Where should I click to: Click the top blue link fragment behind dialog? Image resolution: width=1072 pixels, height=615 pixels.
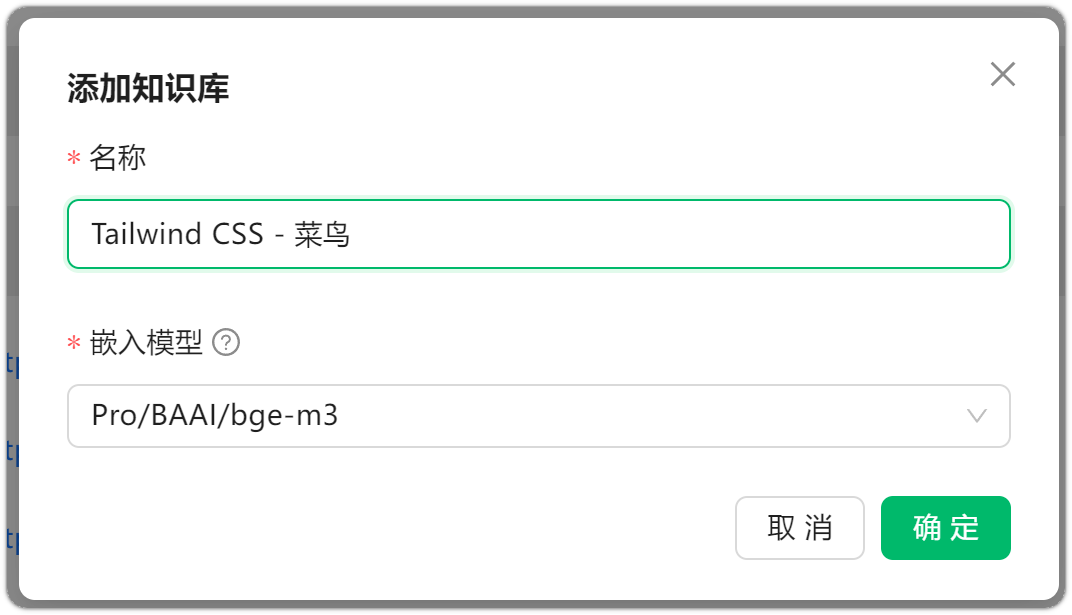tap(12, 365)
